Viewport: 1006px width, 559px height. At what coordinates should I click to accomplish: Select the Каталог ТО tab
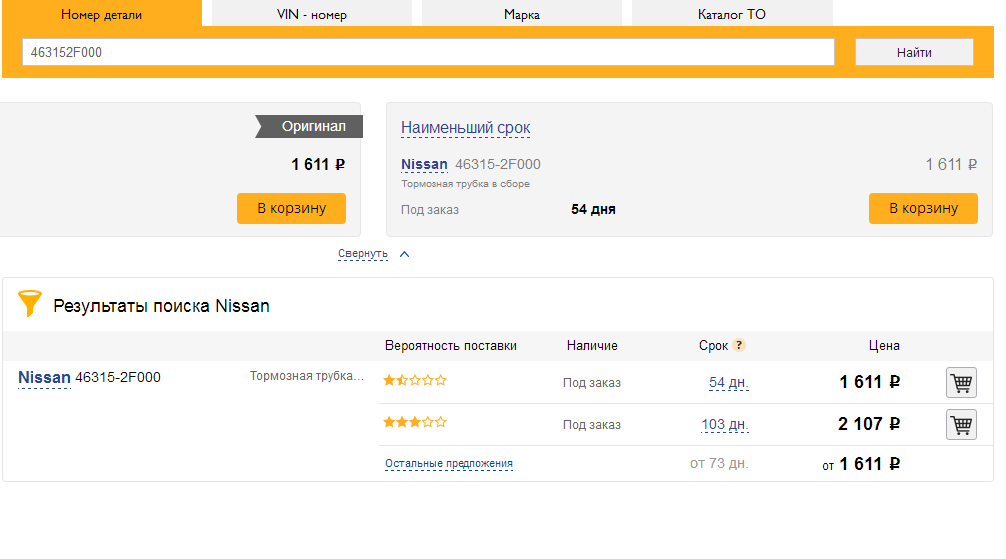click(732, 13)
